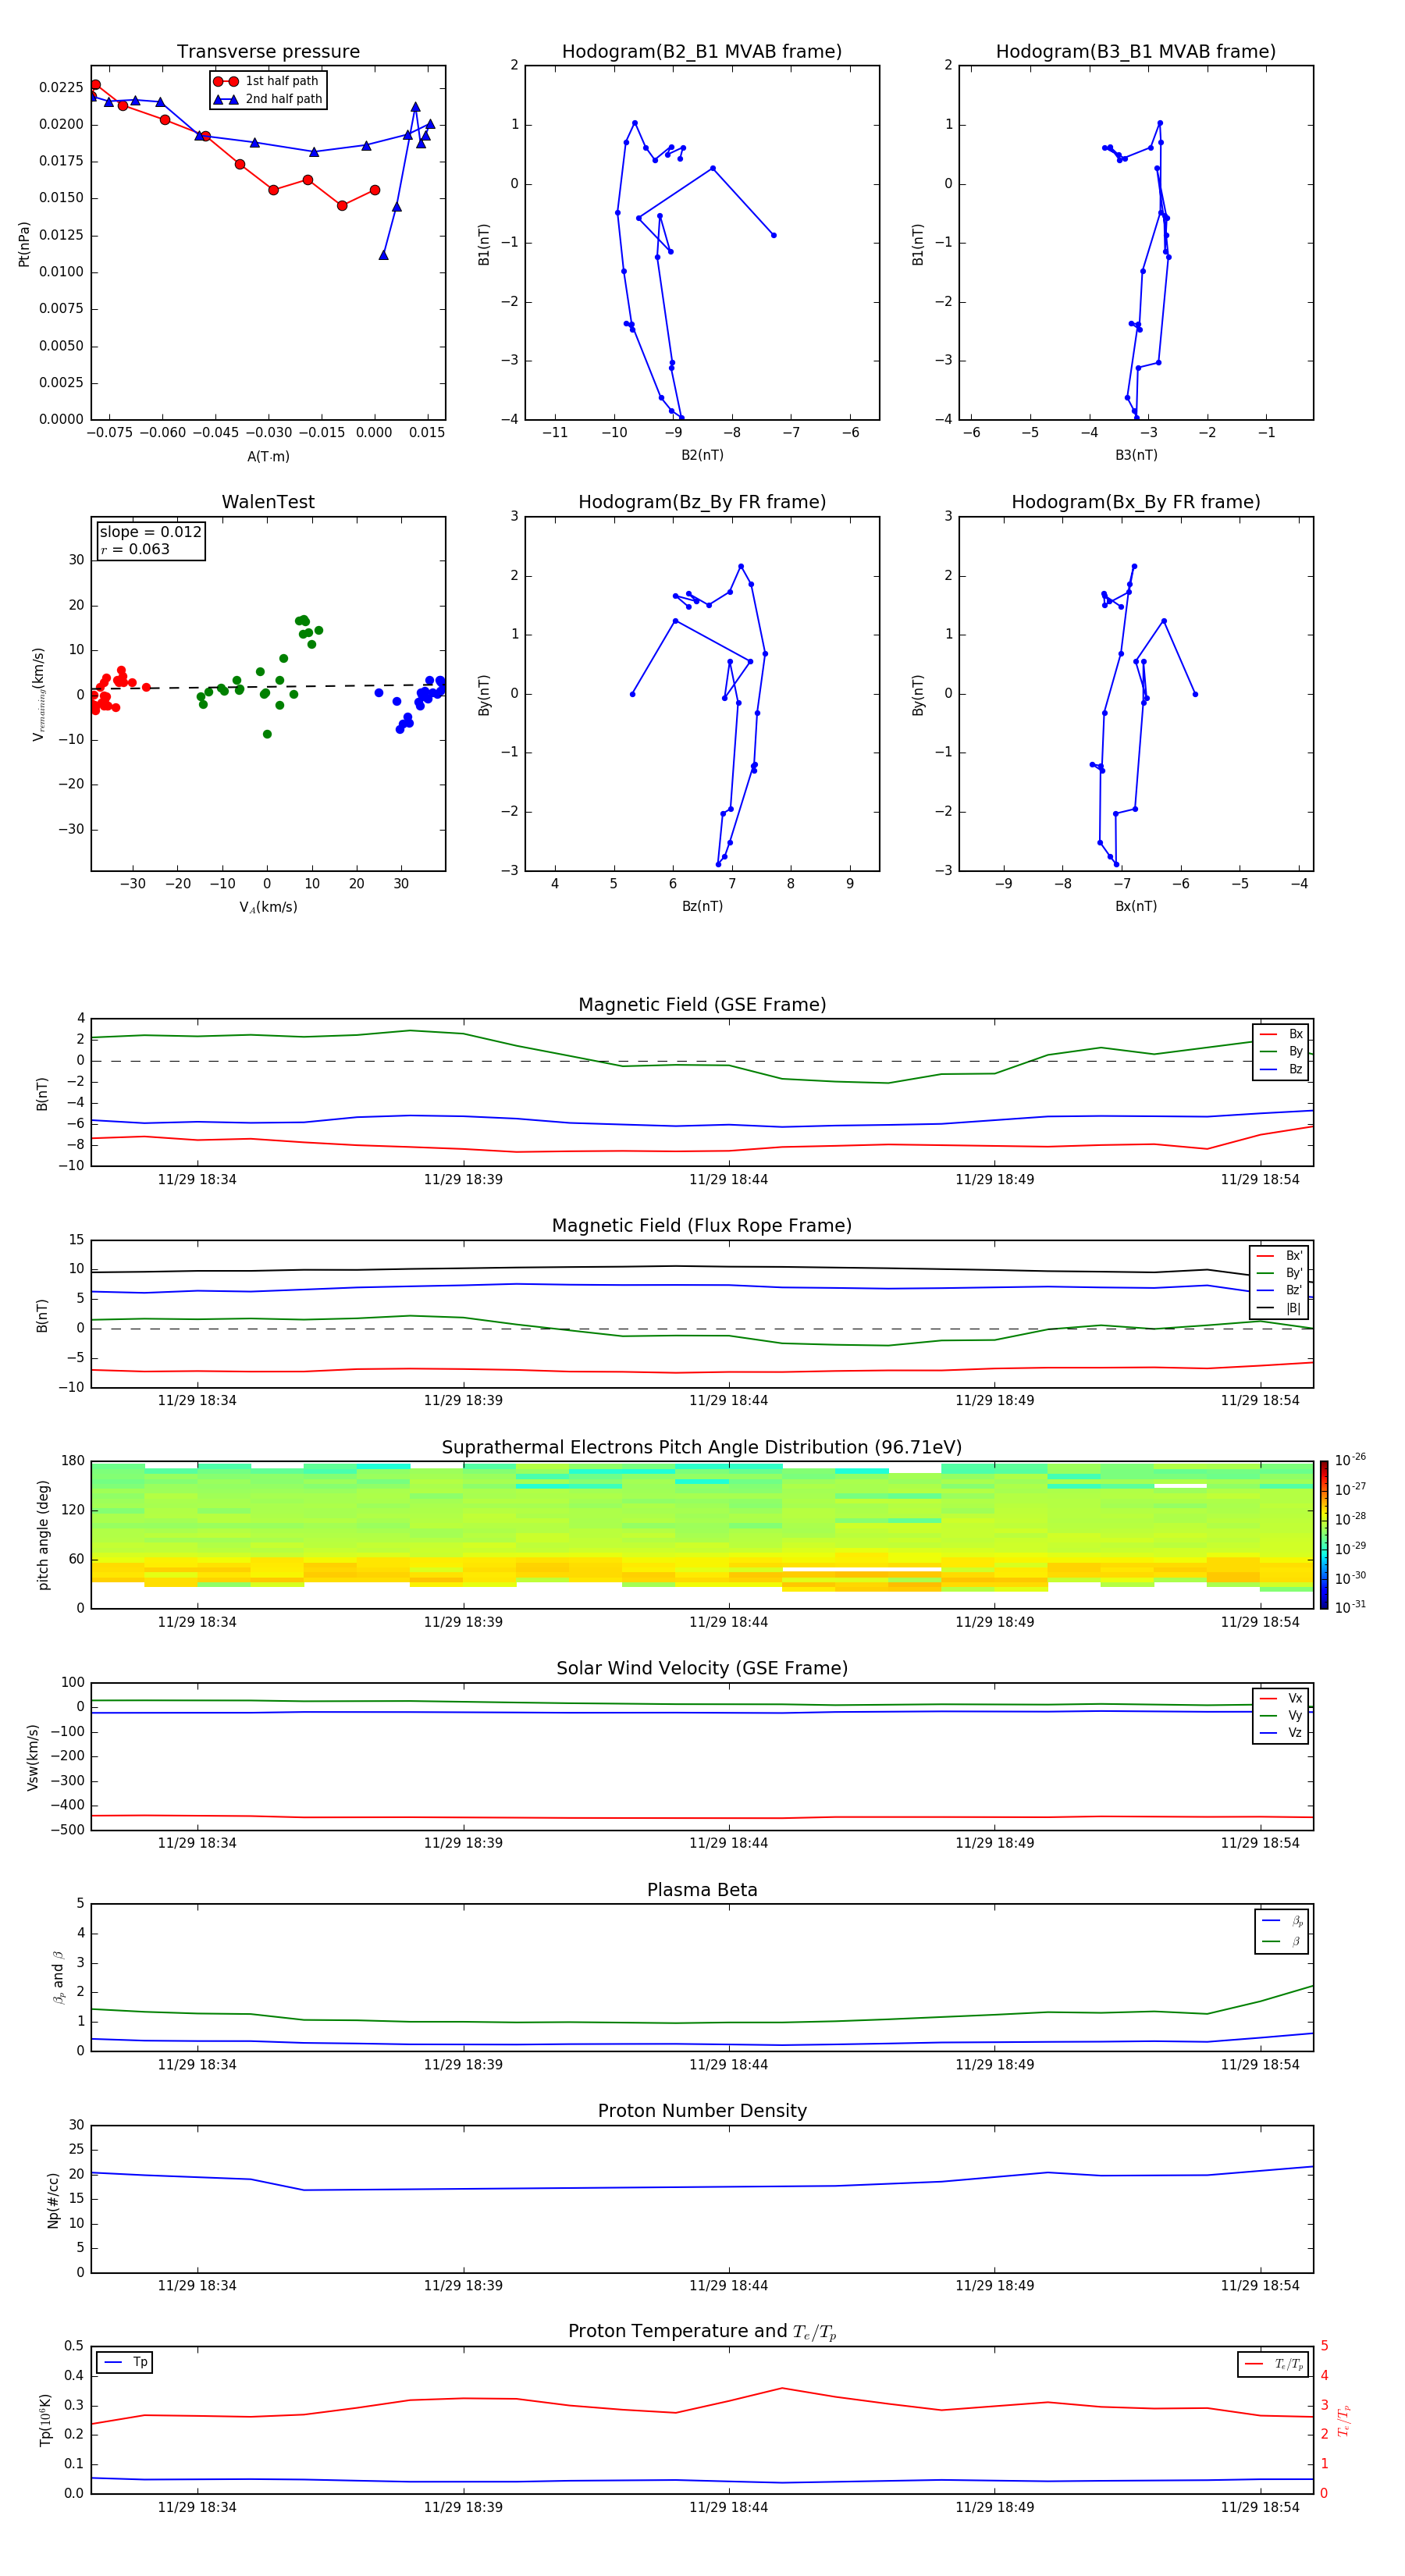Click the 'r = 0.063' annotation
Image resolution: width=1405 pixels, height=2576 pixels.
pyautogui.click(x=135, y=549)
